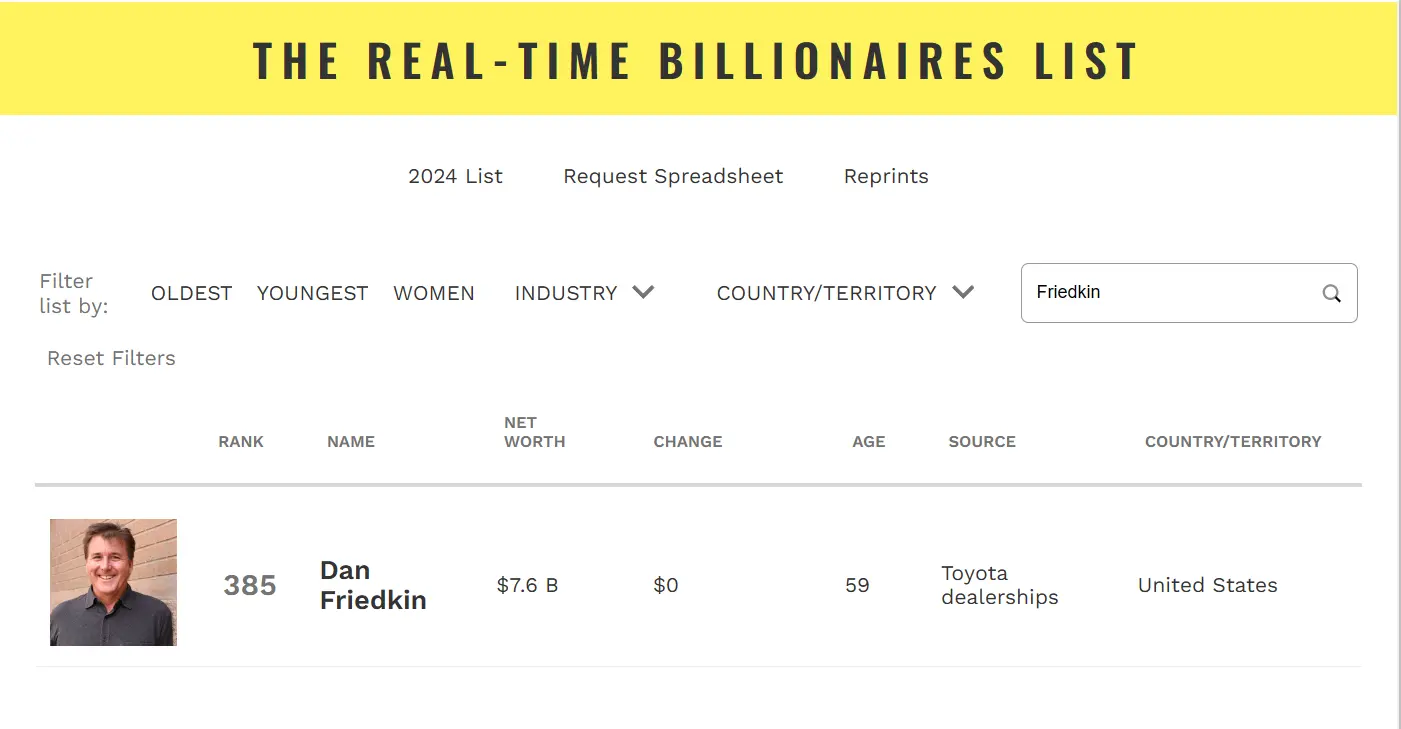Screen dimensions: 1401x729
Task: Open the Country/Territory filter chevron
Action: [963, 292]
